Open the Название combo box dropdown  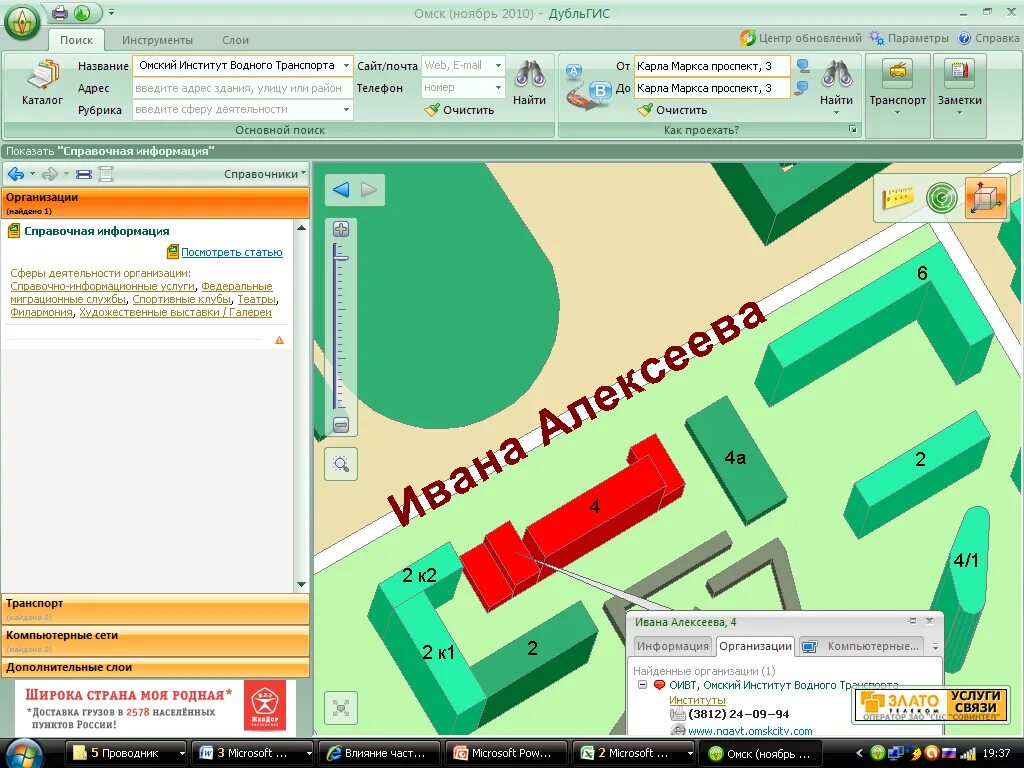346,65
